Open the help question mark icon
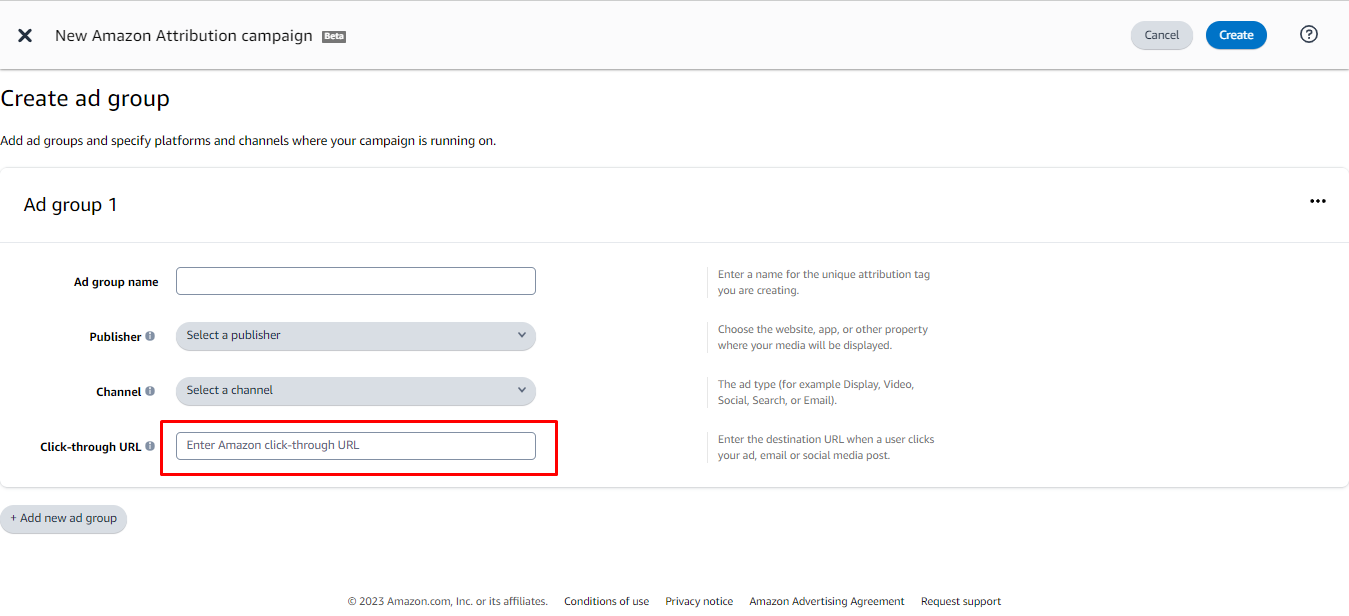 pos(1308,34)
